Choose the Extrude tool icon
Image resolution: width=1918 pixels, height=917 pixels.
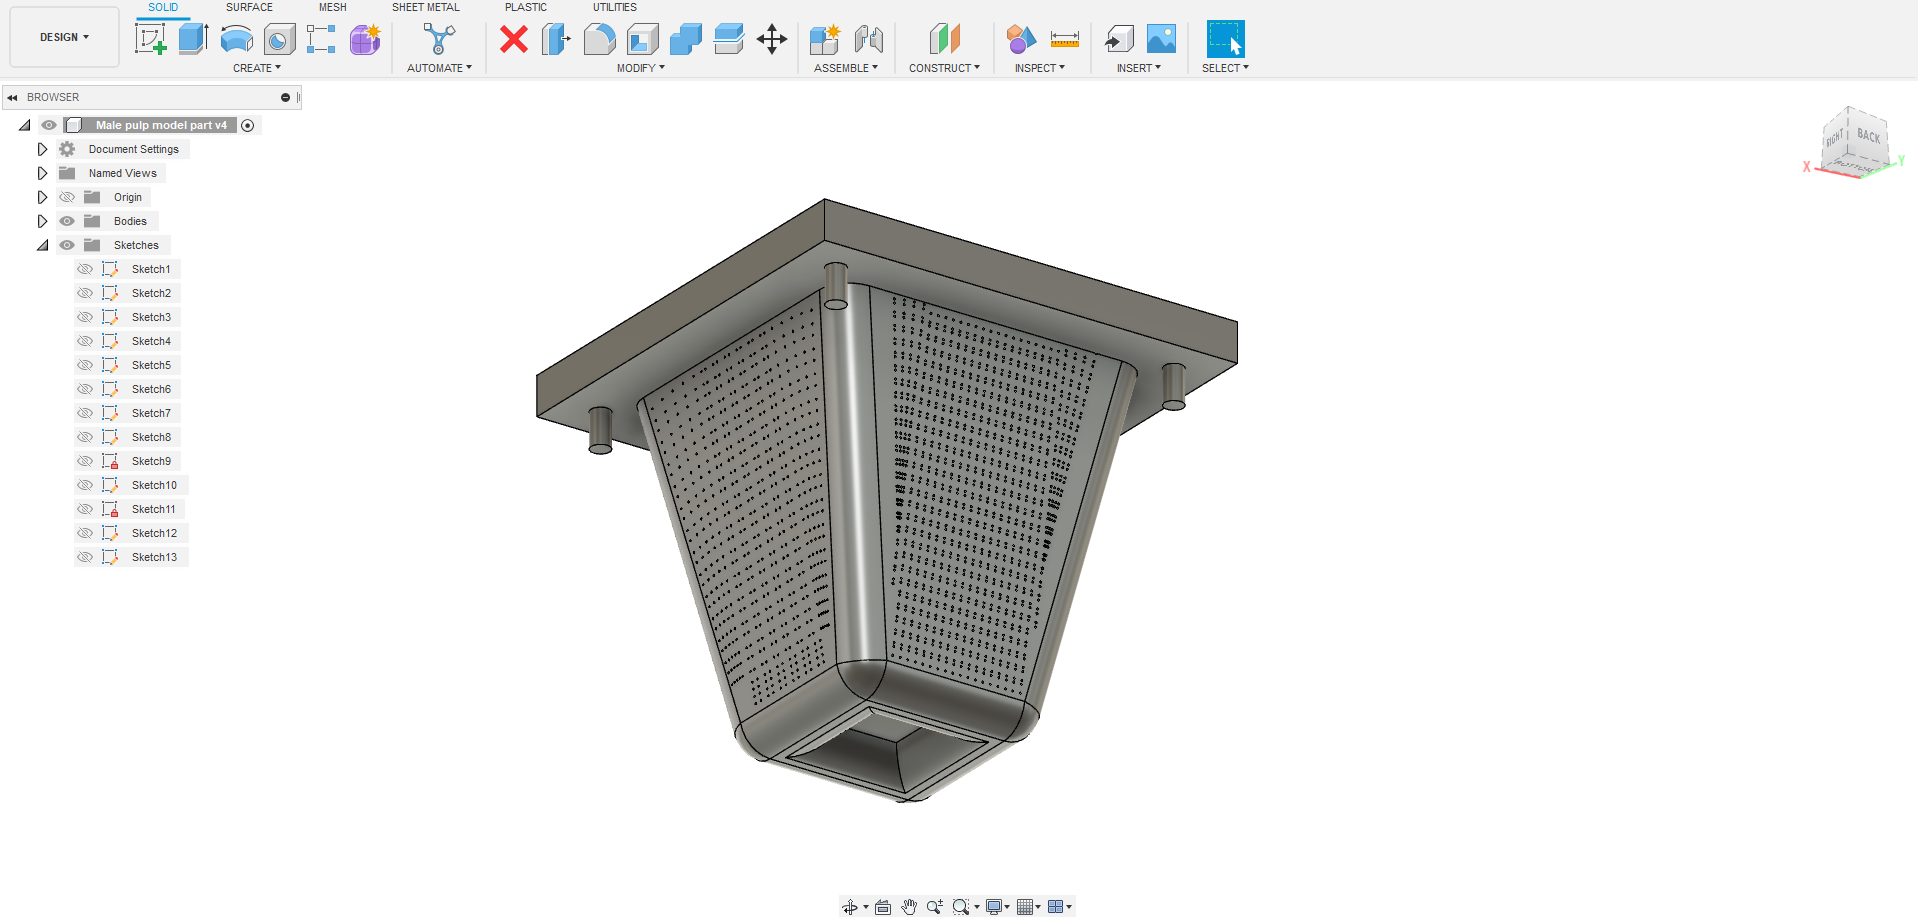point(193,39)
